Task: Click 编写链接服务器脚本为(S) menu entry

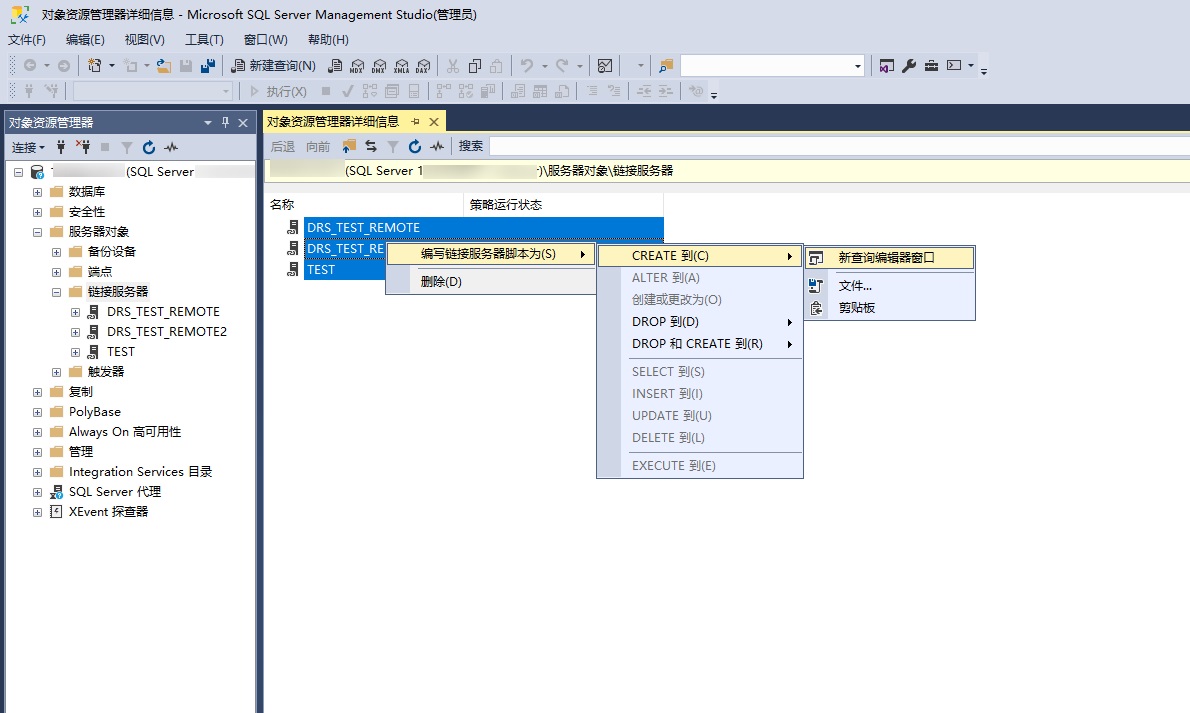Action: (x=491, y=254)
